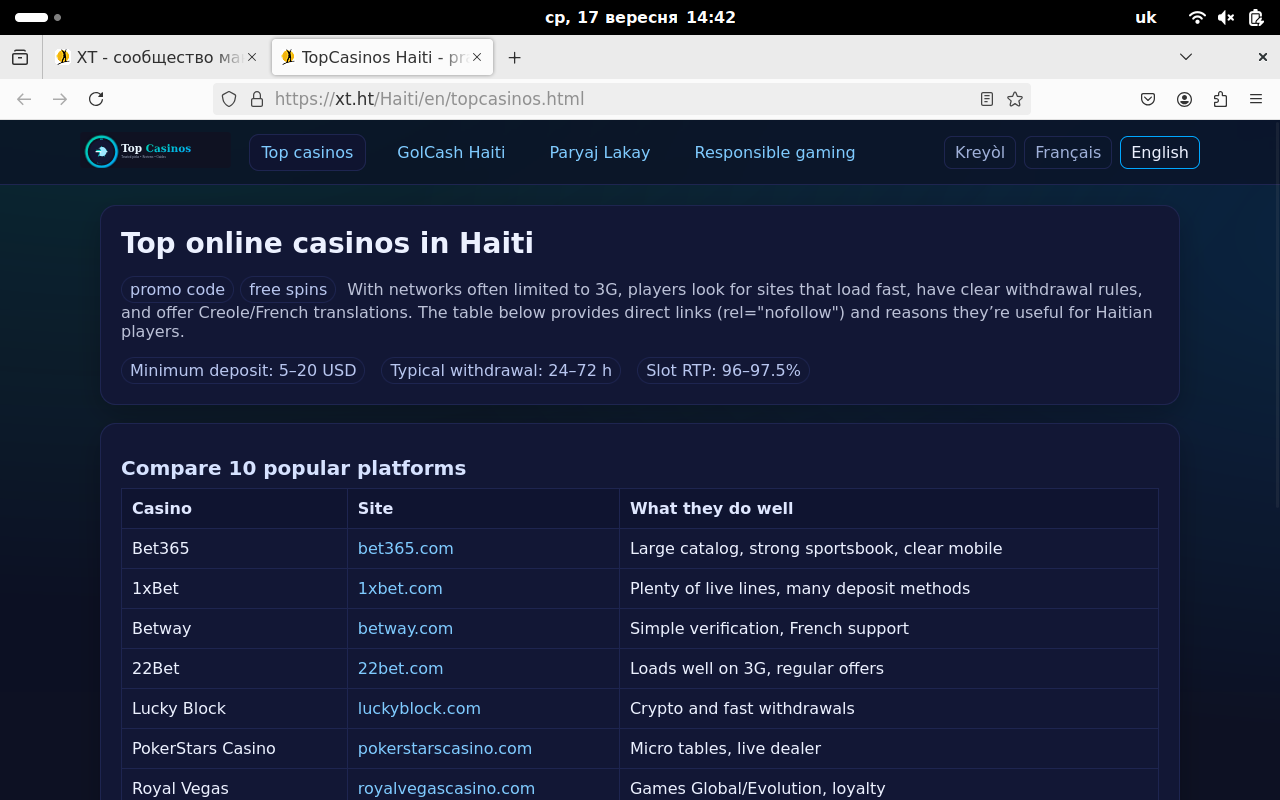This screenshot has height=800, width=1280.
Task: Open the date and time clock menu
Action: point(640,17)
